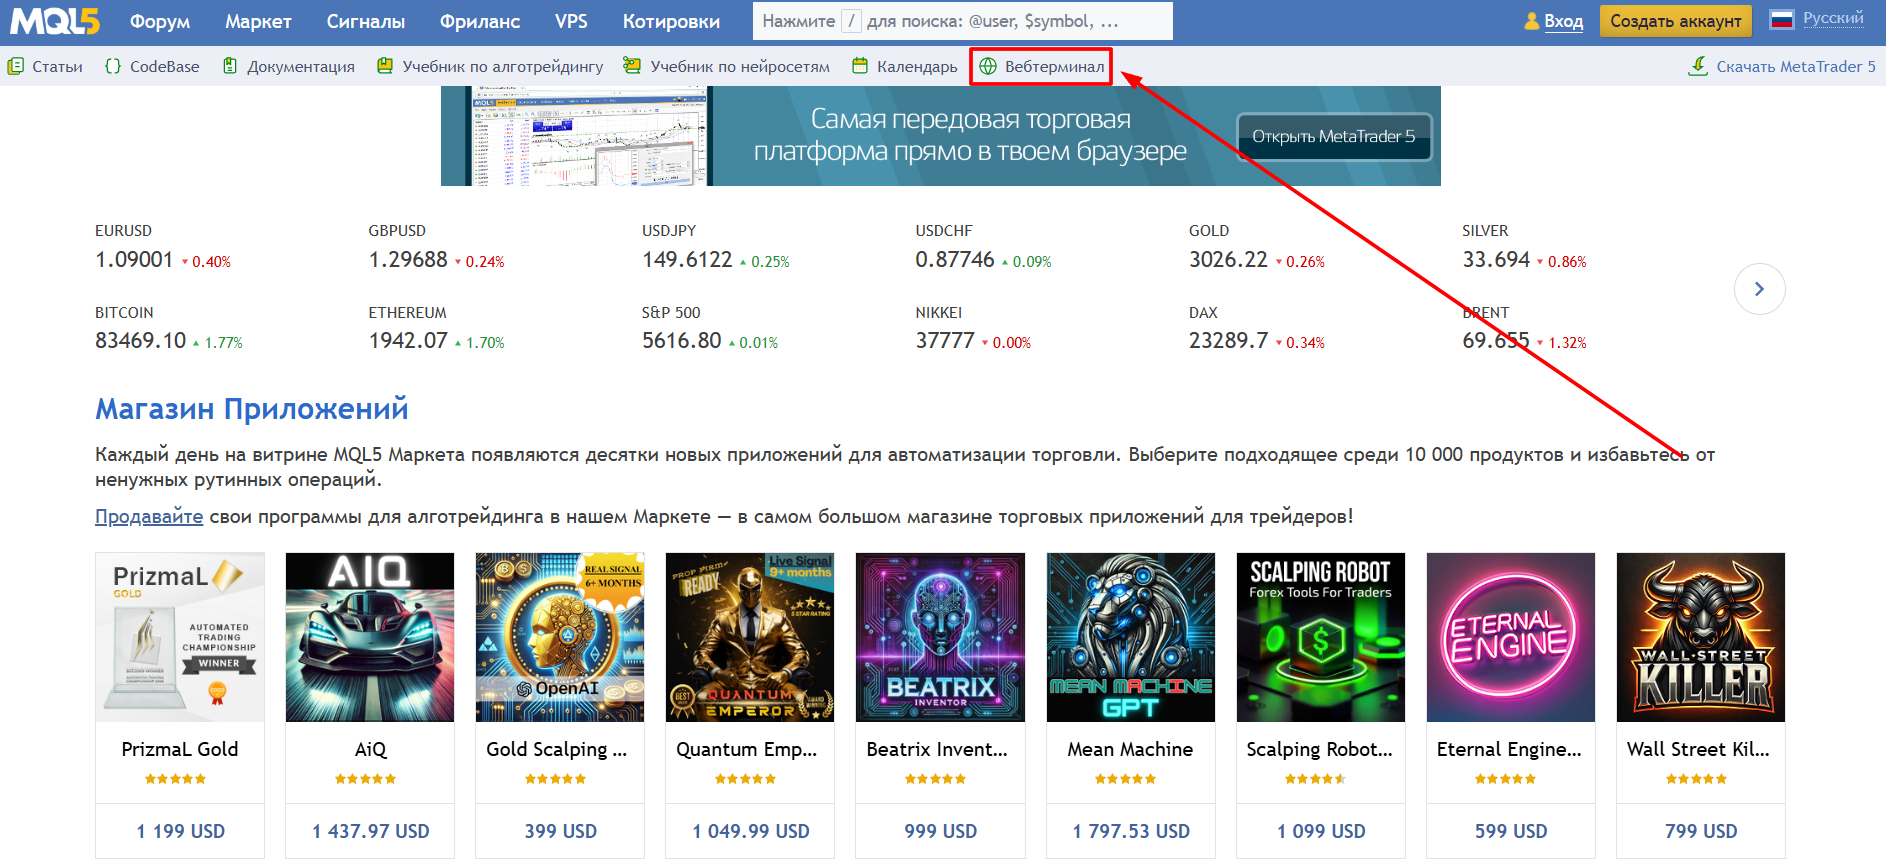This screenshot has width=1886, height=864.
Task: Click the Mean Machine title text
Action: click(x=1130, y=749)
